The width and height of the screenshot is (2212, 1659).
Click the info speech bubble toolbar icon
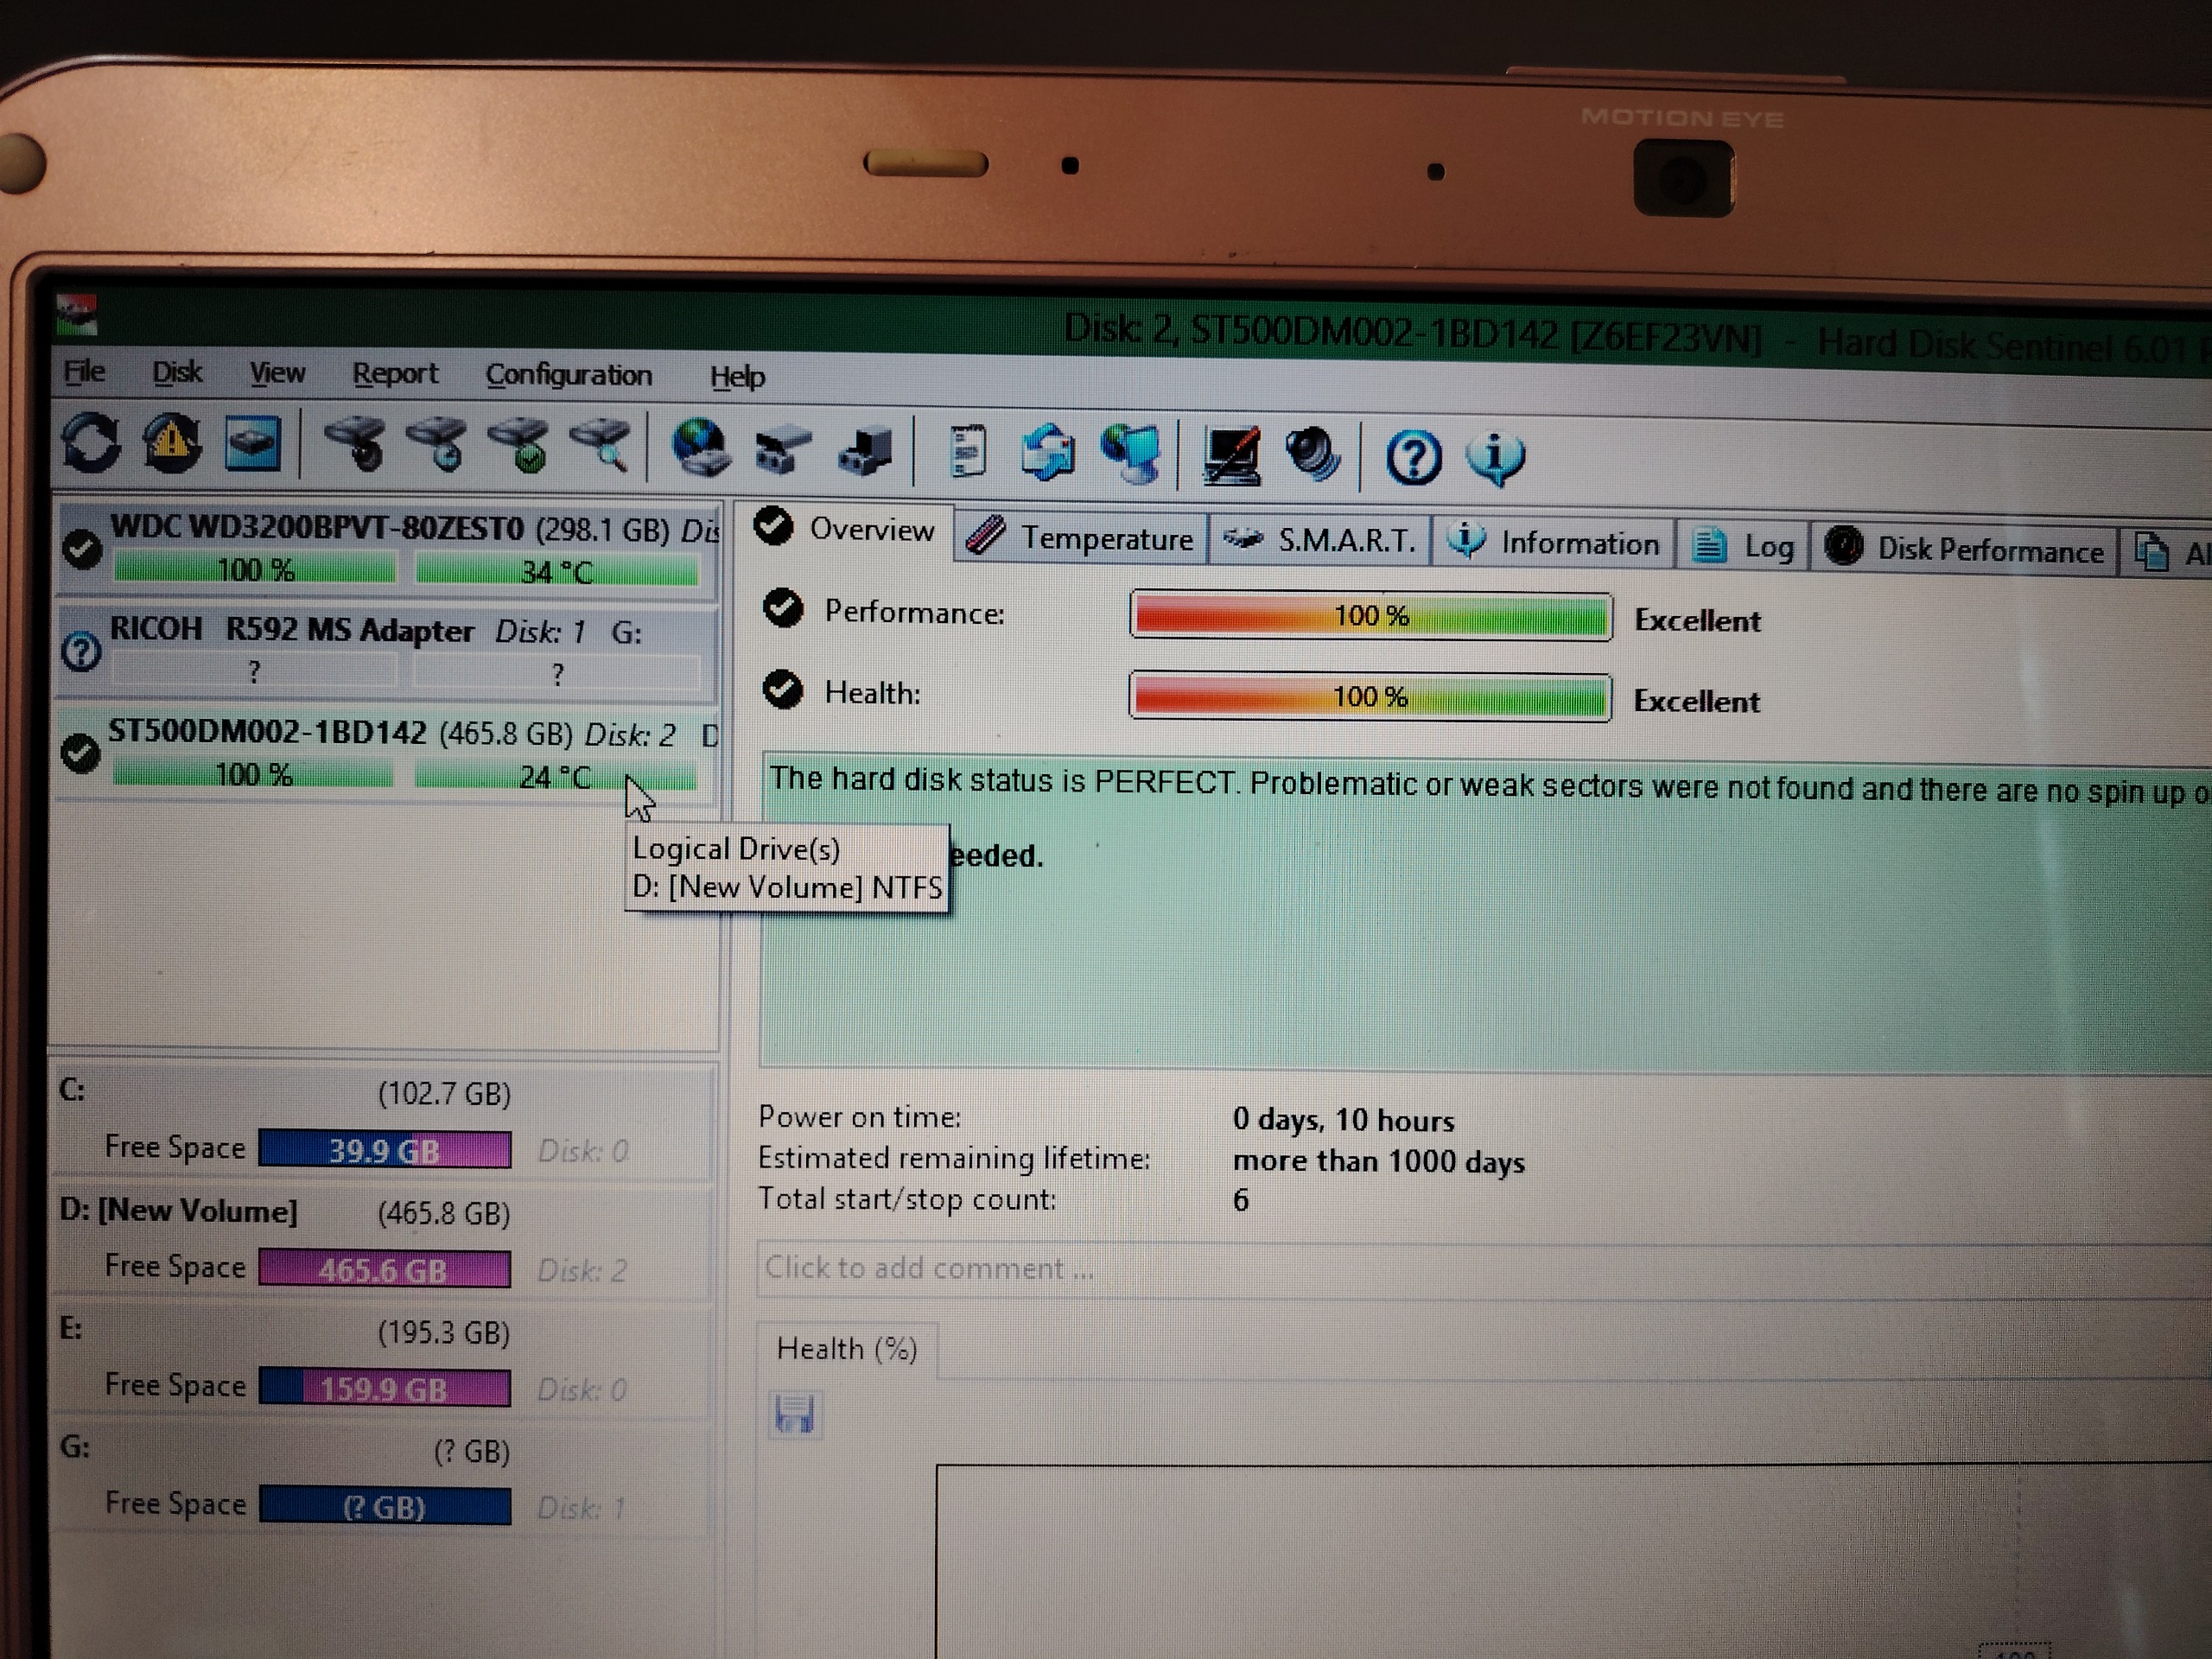[x=1496, y=458]
